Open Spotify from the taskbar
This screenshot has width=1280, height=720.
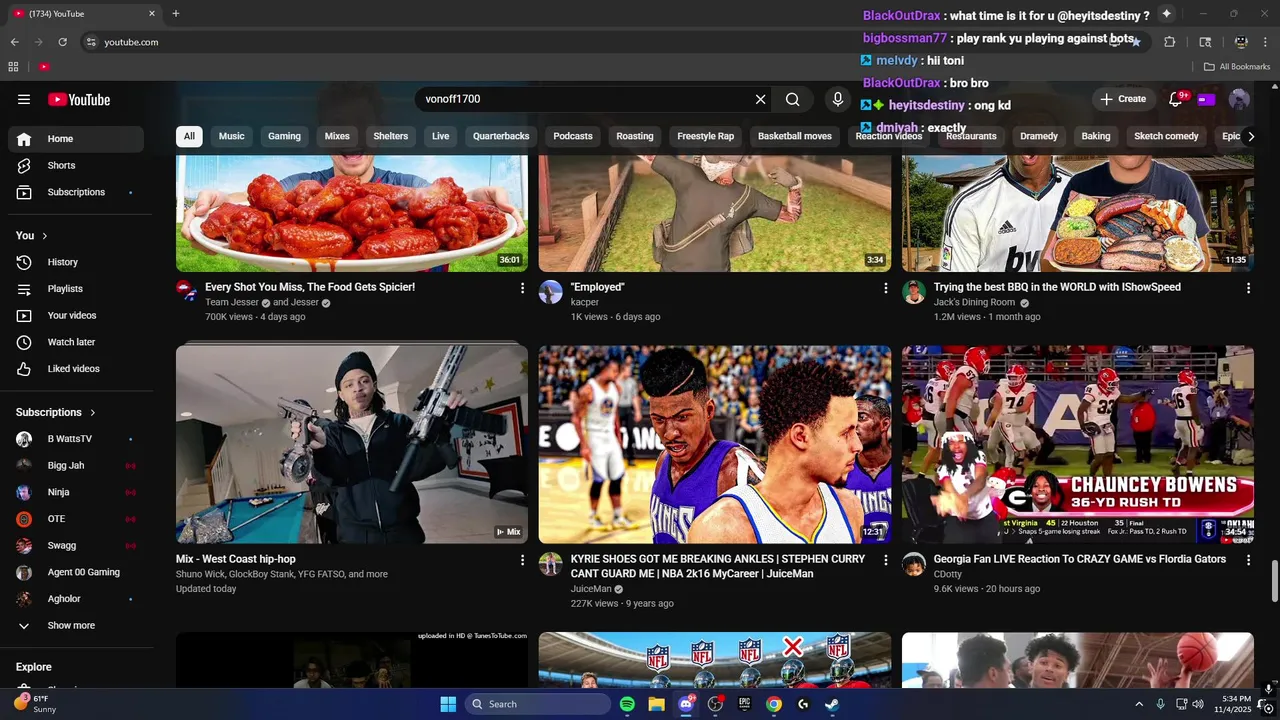pyautogui.click(x=627, y=704)
